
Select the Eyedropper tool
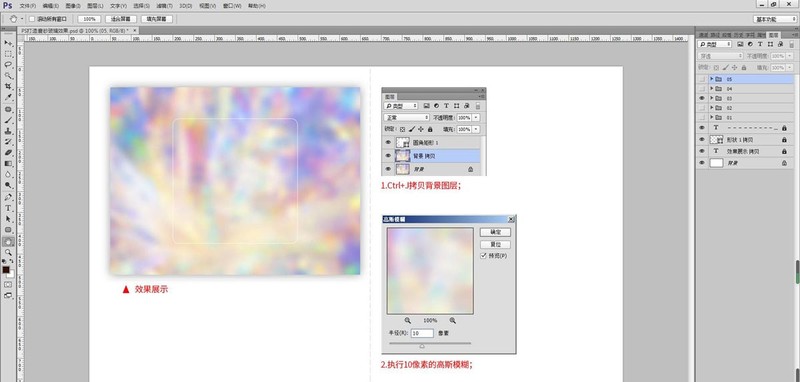coord(8,97)
